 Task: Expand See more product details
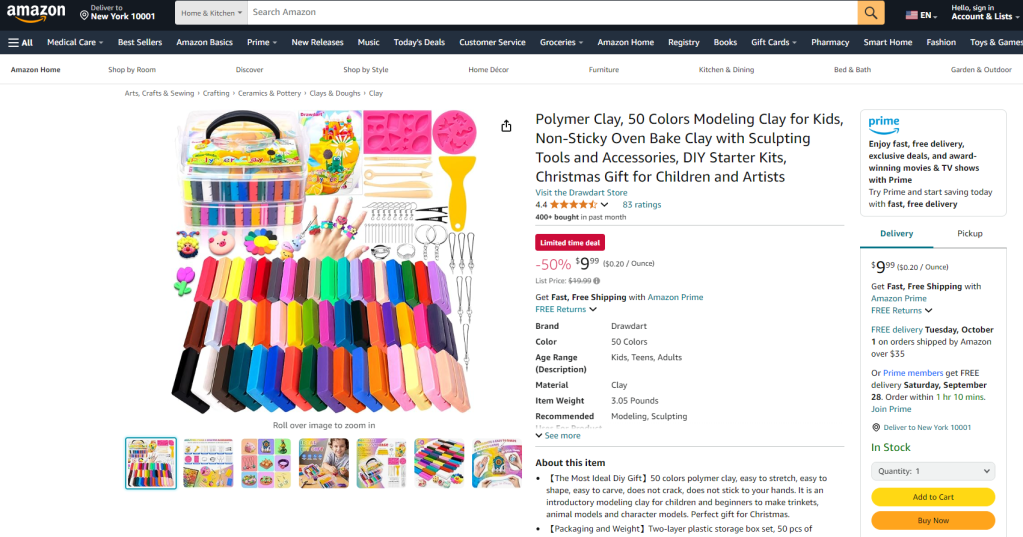pyautogui.click(x=558, y=436)
